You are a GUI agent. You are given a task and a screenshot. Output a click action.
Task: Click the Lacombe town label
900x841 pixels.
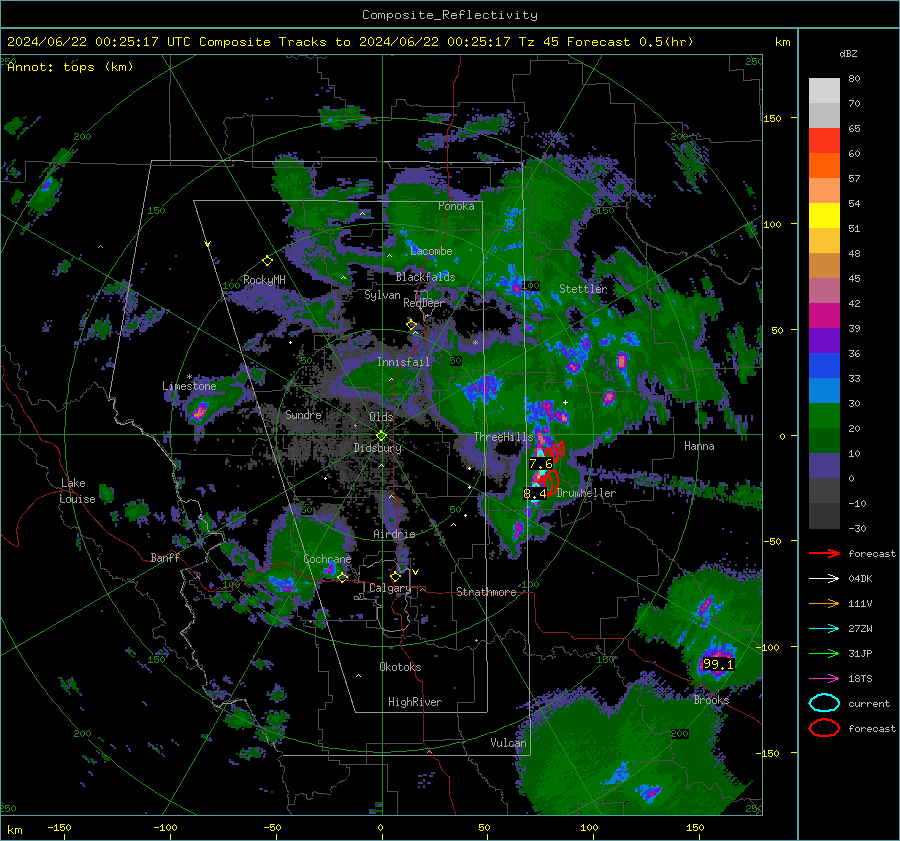431,251
